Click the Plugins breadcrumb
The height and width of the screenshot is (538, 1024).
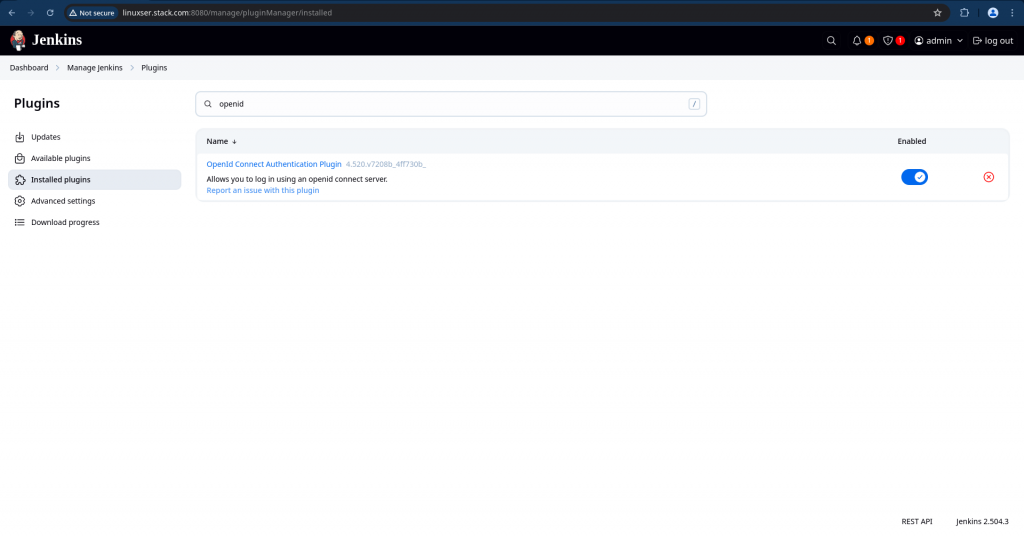(154, 68)
